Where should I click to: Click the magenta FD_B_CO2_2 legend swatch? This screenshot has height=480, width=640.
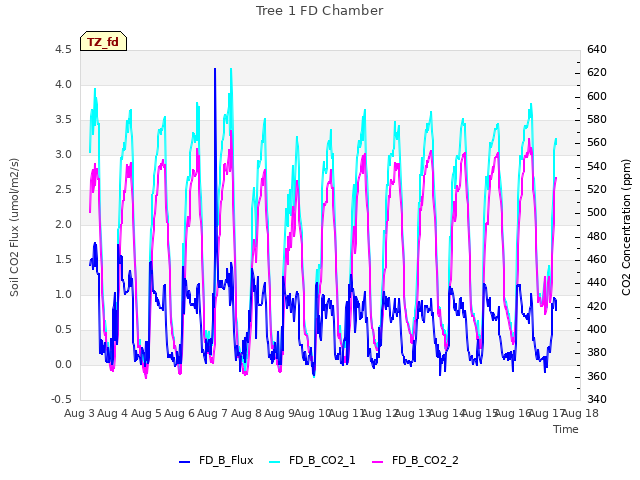(x=378, y=461)
